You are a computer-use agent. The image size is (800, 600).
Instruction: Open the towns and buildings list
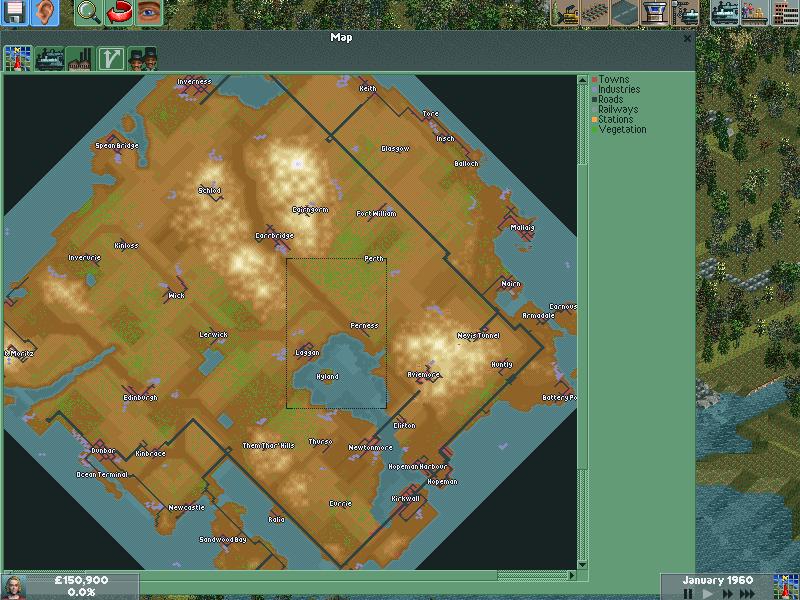pos(785,13)
